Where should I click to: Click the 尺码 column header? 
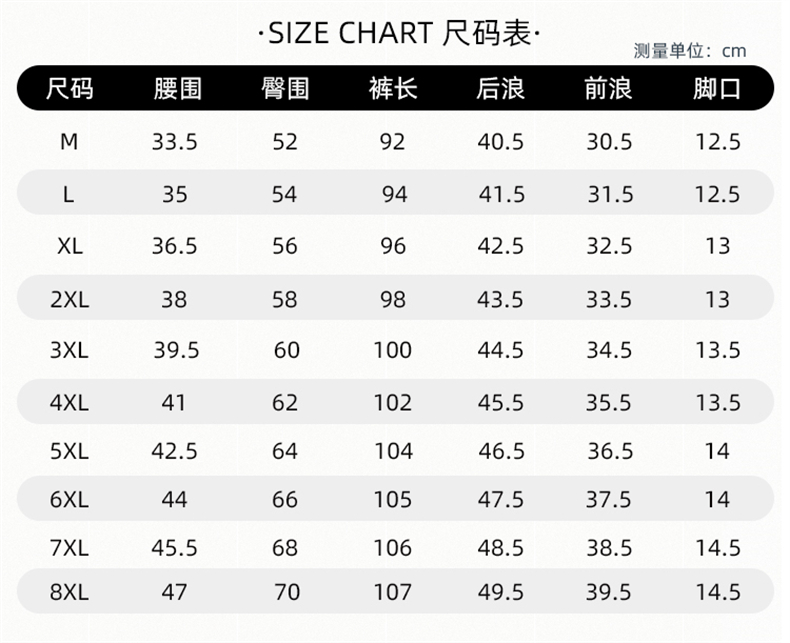pos(69,89)
